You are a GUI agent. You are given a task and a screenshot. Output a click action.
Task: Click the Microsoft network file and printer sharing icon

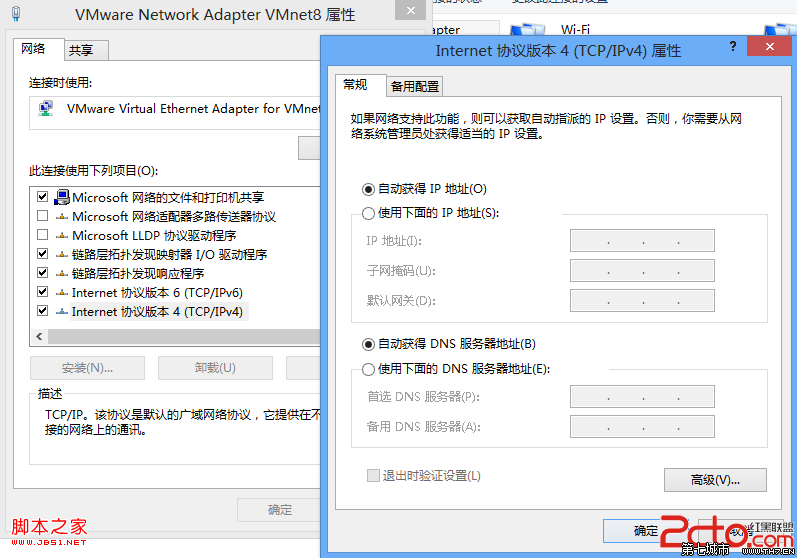click(x=62, y=197)
